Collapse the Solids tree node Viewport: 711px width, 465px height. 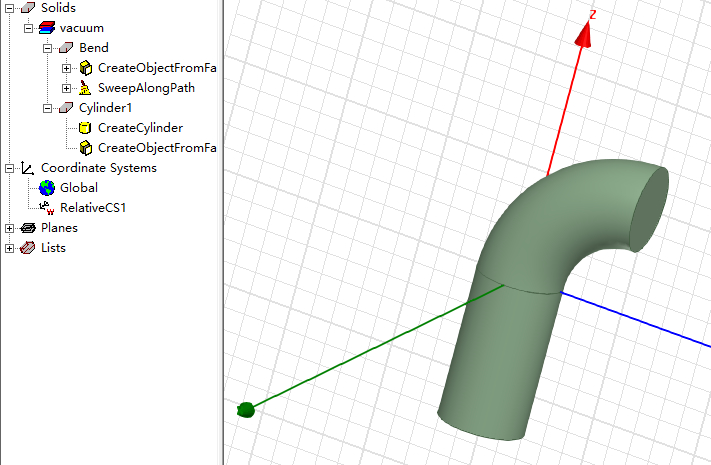pos(9,8)
